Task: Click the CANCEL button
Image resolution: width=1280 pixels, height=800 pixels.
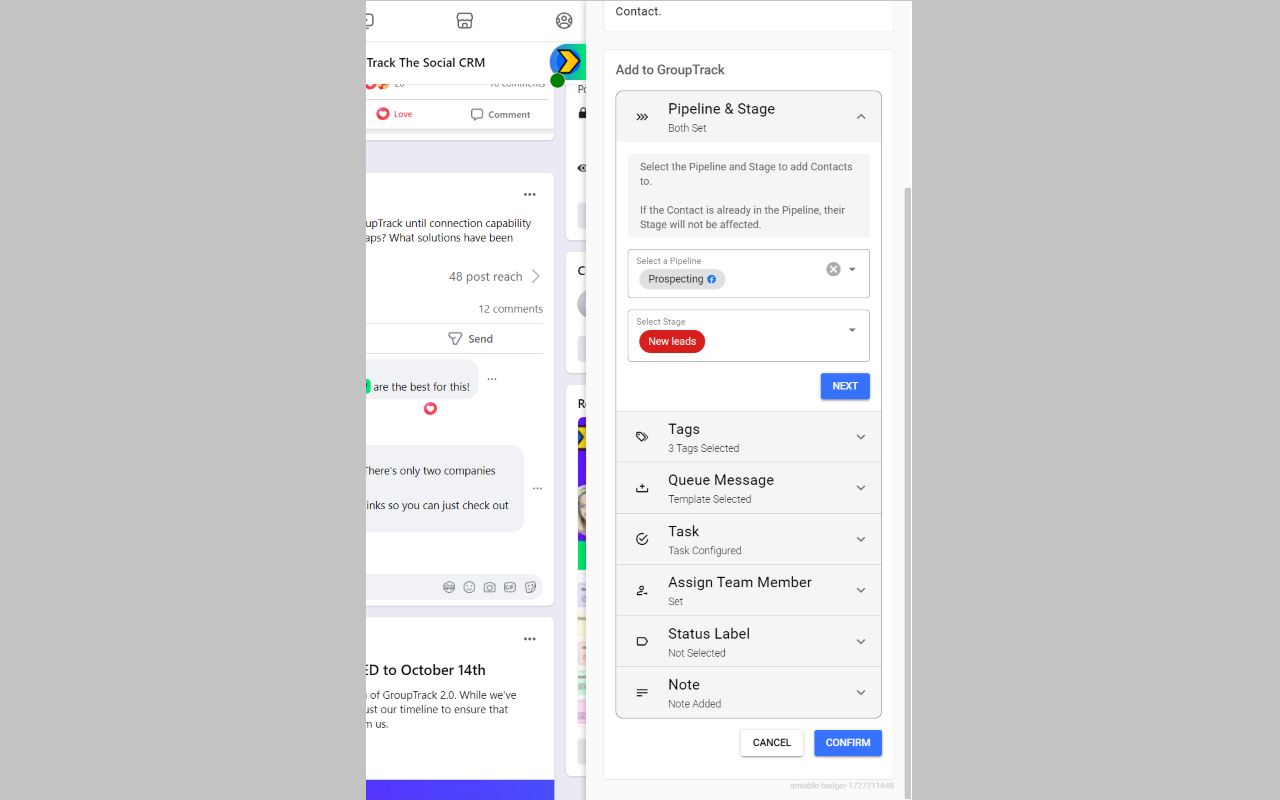Action: point(772,743)
